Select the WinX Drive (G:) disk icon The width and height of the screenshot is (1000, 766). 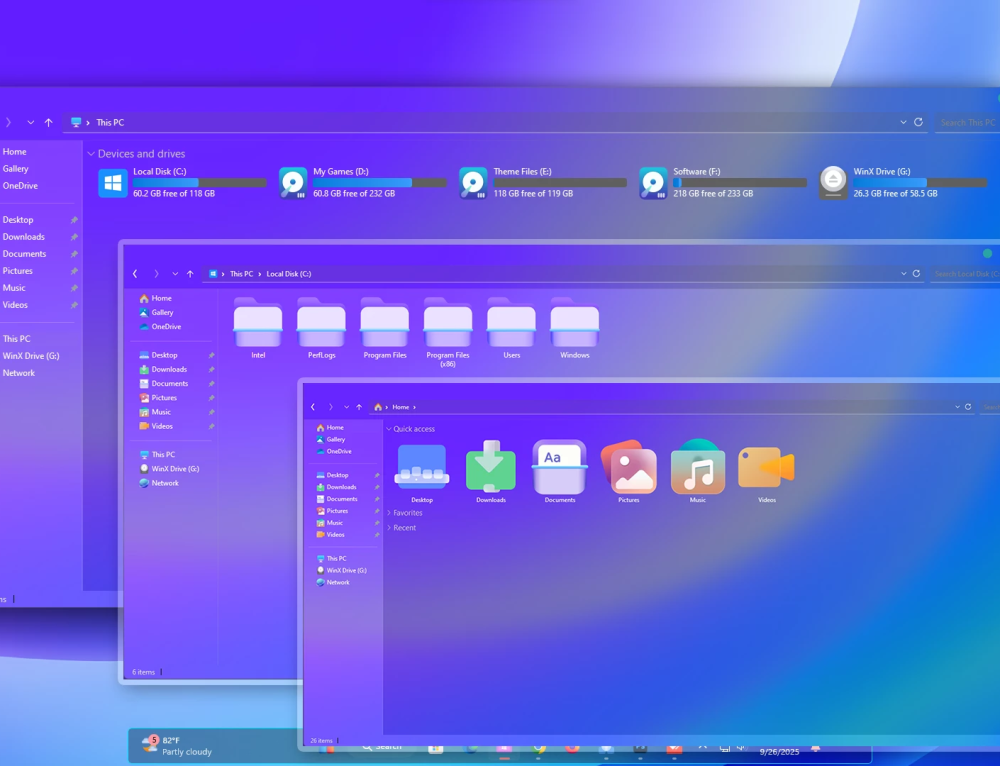pyautogui.click(x=833, y=183)
